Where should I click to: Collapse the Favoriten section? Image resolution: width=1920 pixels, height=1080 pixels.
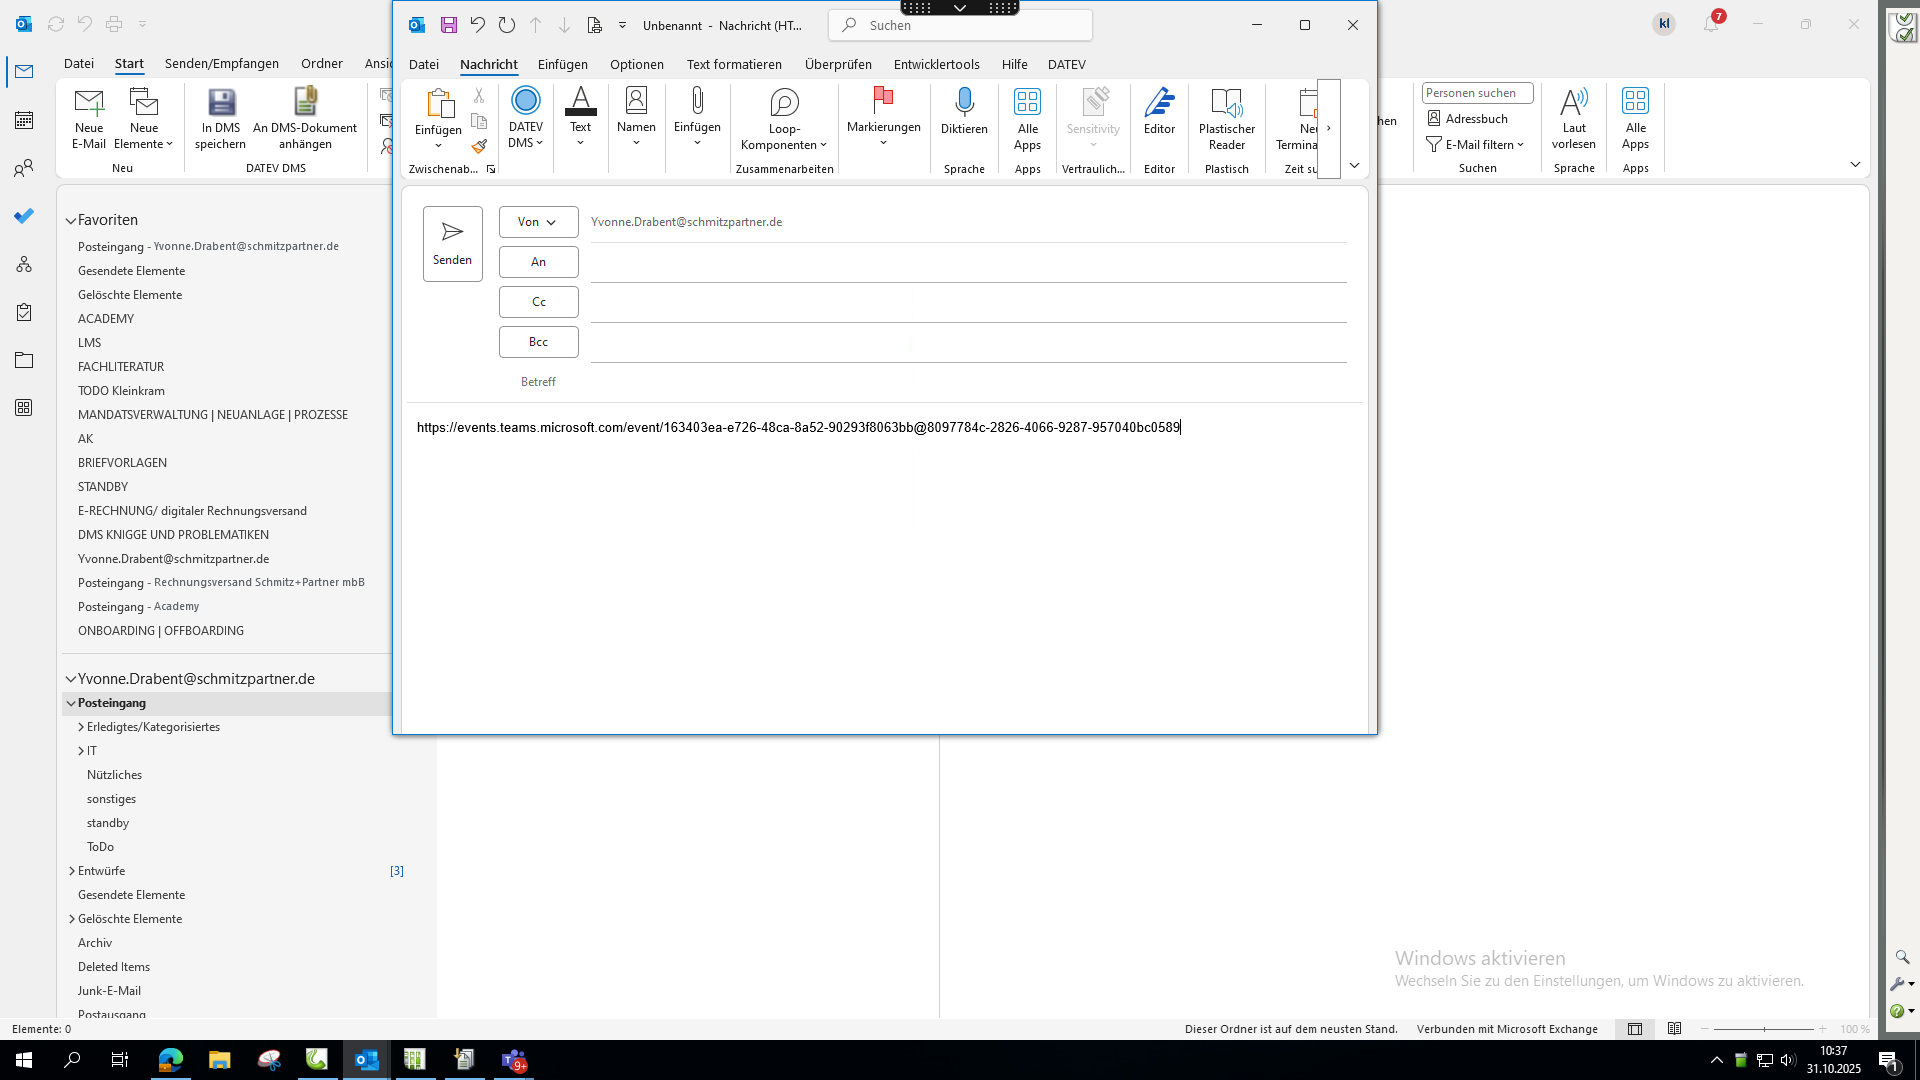pos(71,220)
